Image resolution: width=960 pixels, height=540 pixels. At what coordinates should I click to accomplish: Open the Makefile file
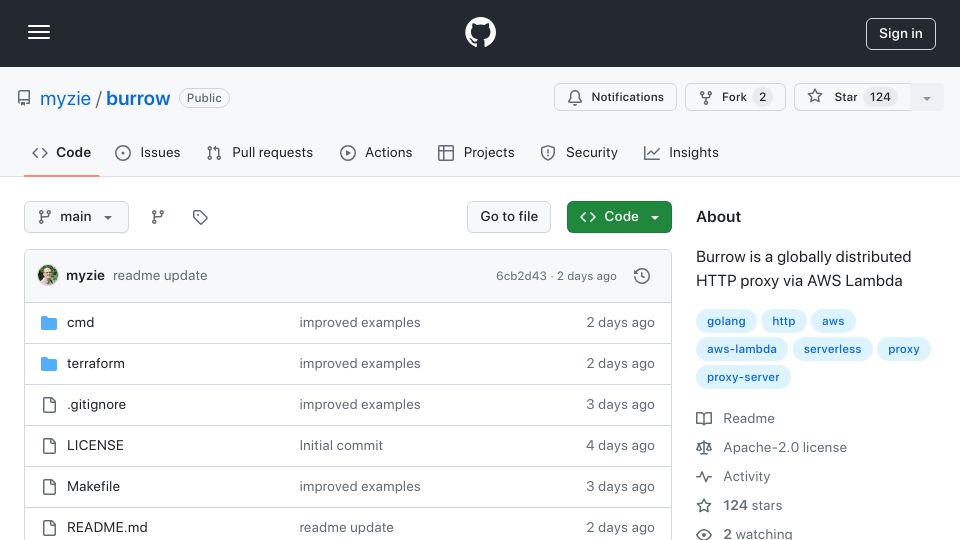[93, 487]
